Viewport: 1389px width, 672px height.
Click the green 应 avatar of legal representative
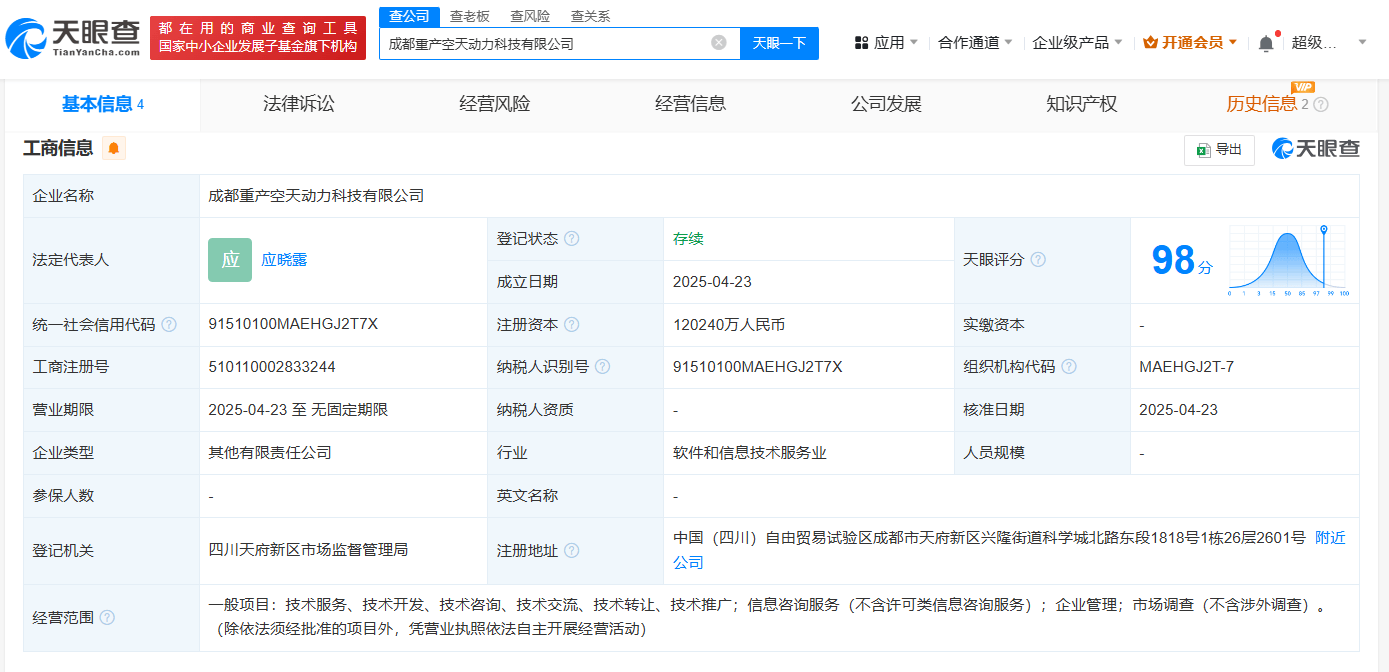(230, 260)
